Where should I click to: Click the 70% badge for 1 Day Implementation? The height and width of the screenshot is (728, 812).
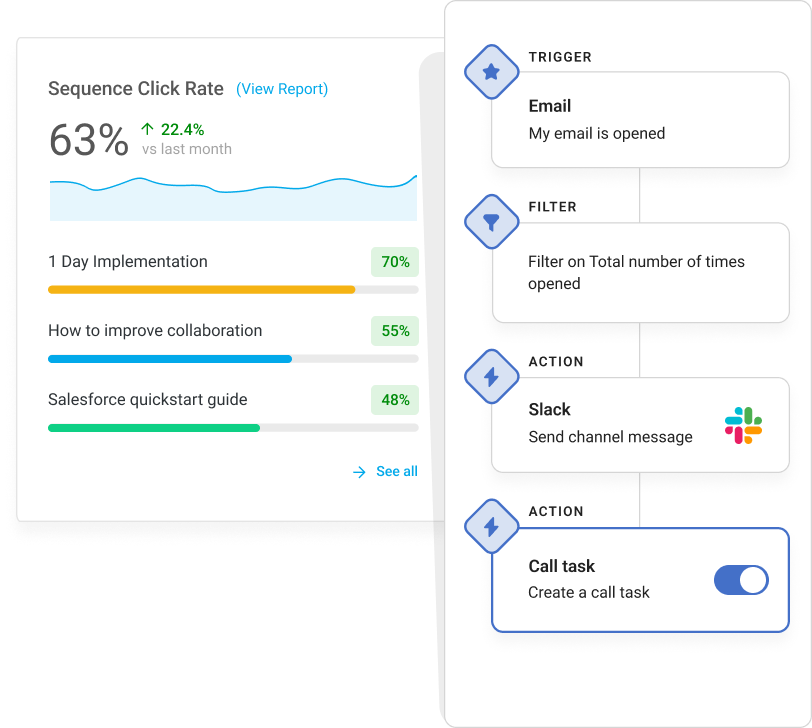click(395, 262)
